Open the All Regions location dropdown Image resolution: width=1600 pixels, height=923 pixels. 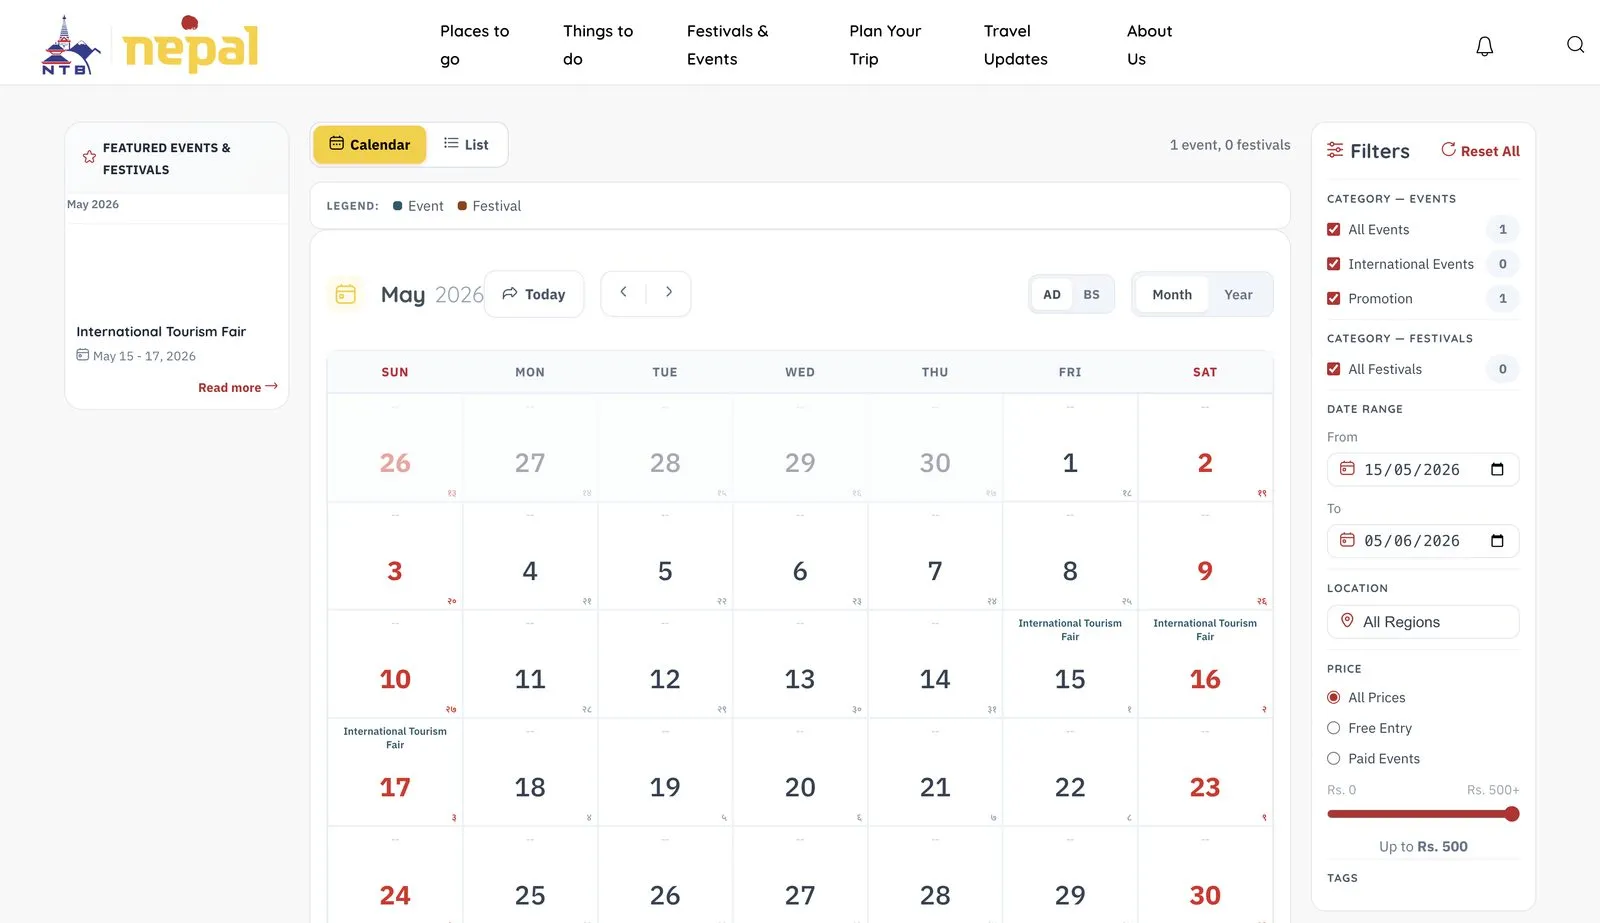tap(1423, 622)
